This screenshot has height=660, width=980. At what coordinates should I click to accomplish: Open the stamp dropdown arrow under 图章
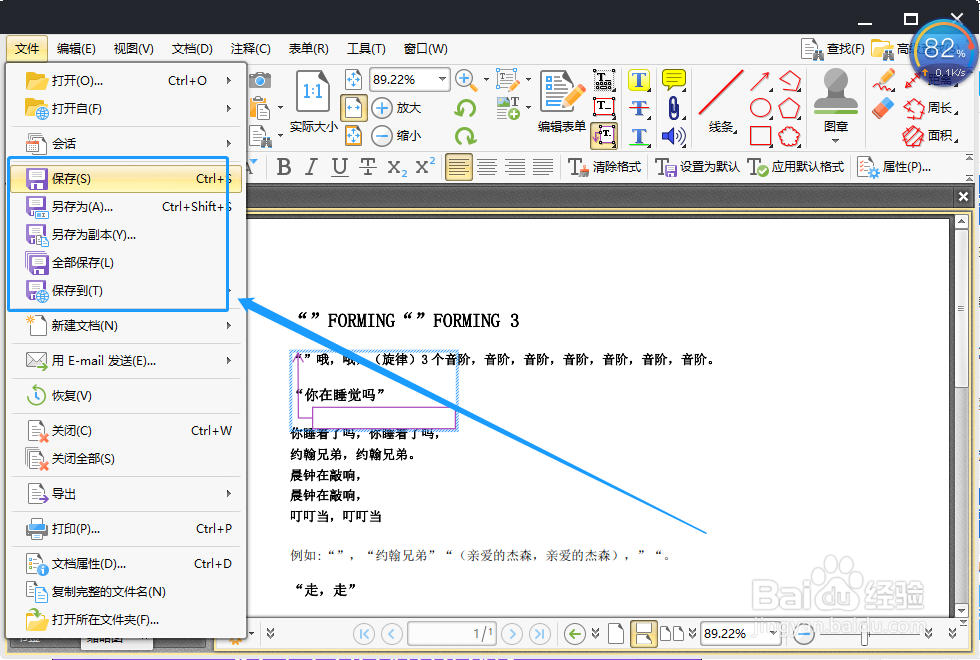tap(836, 141)
